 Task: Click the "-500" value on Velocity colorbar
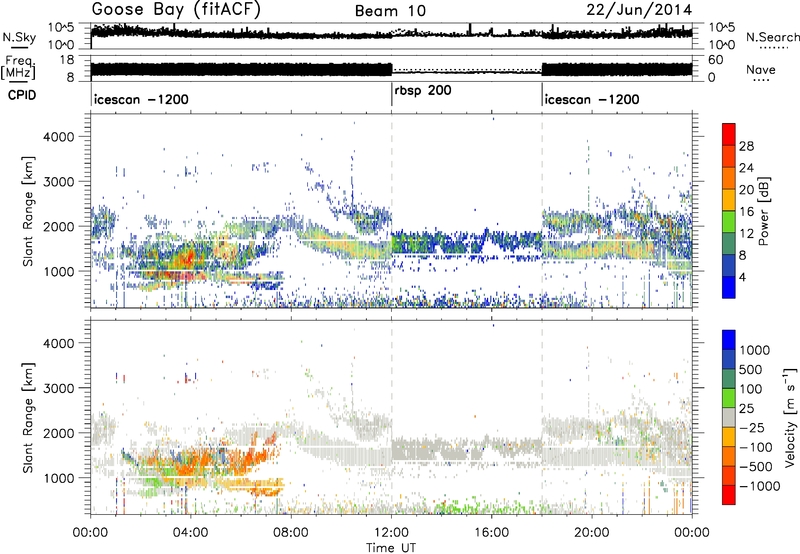(x=756, y=467)
